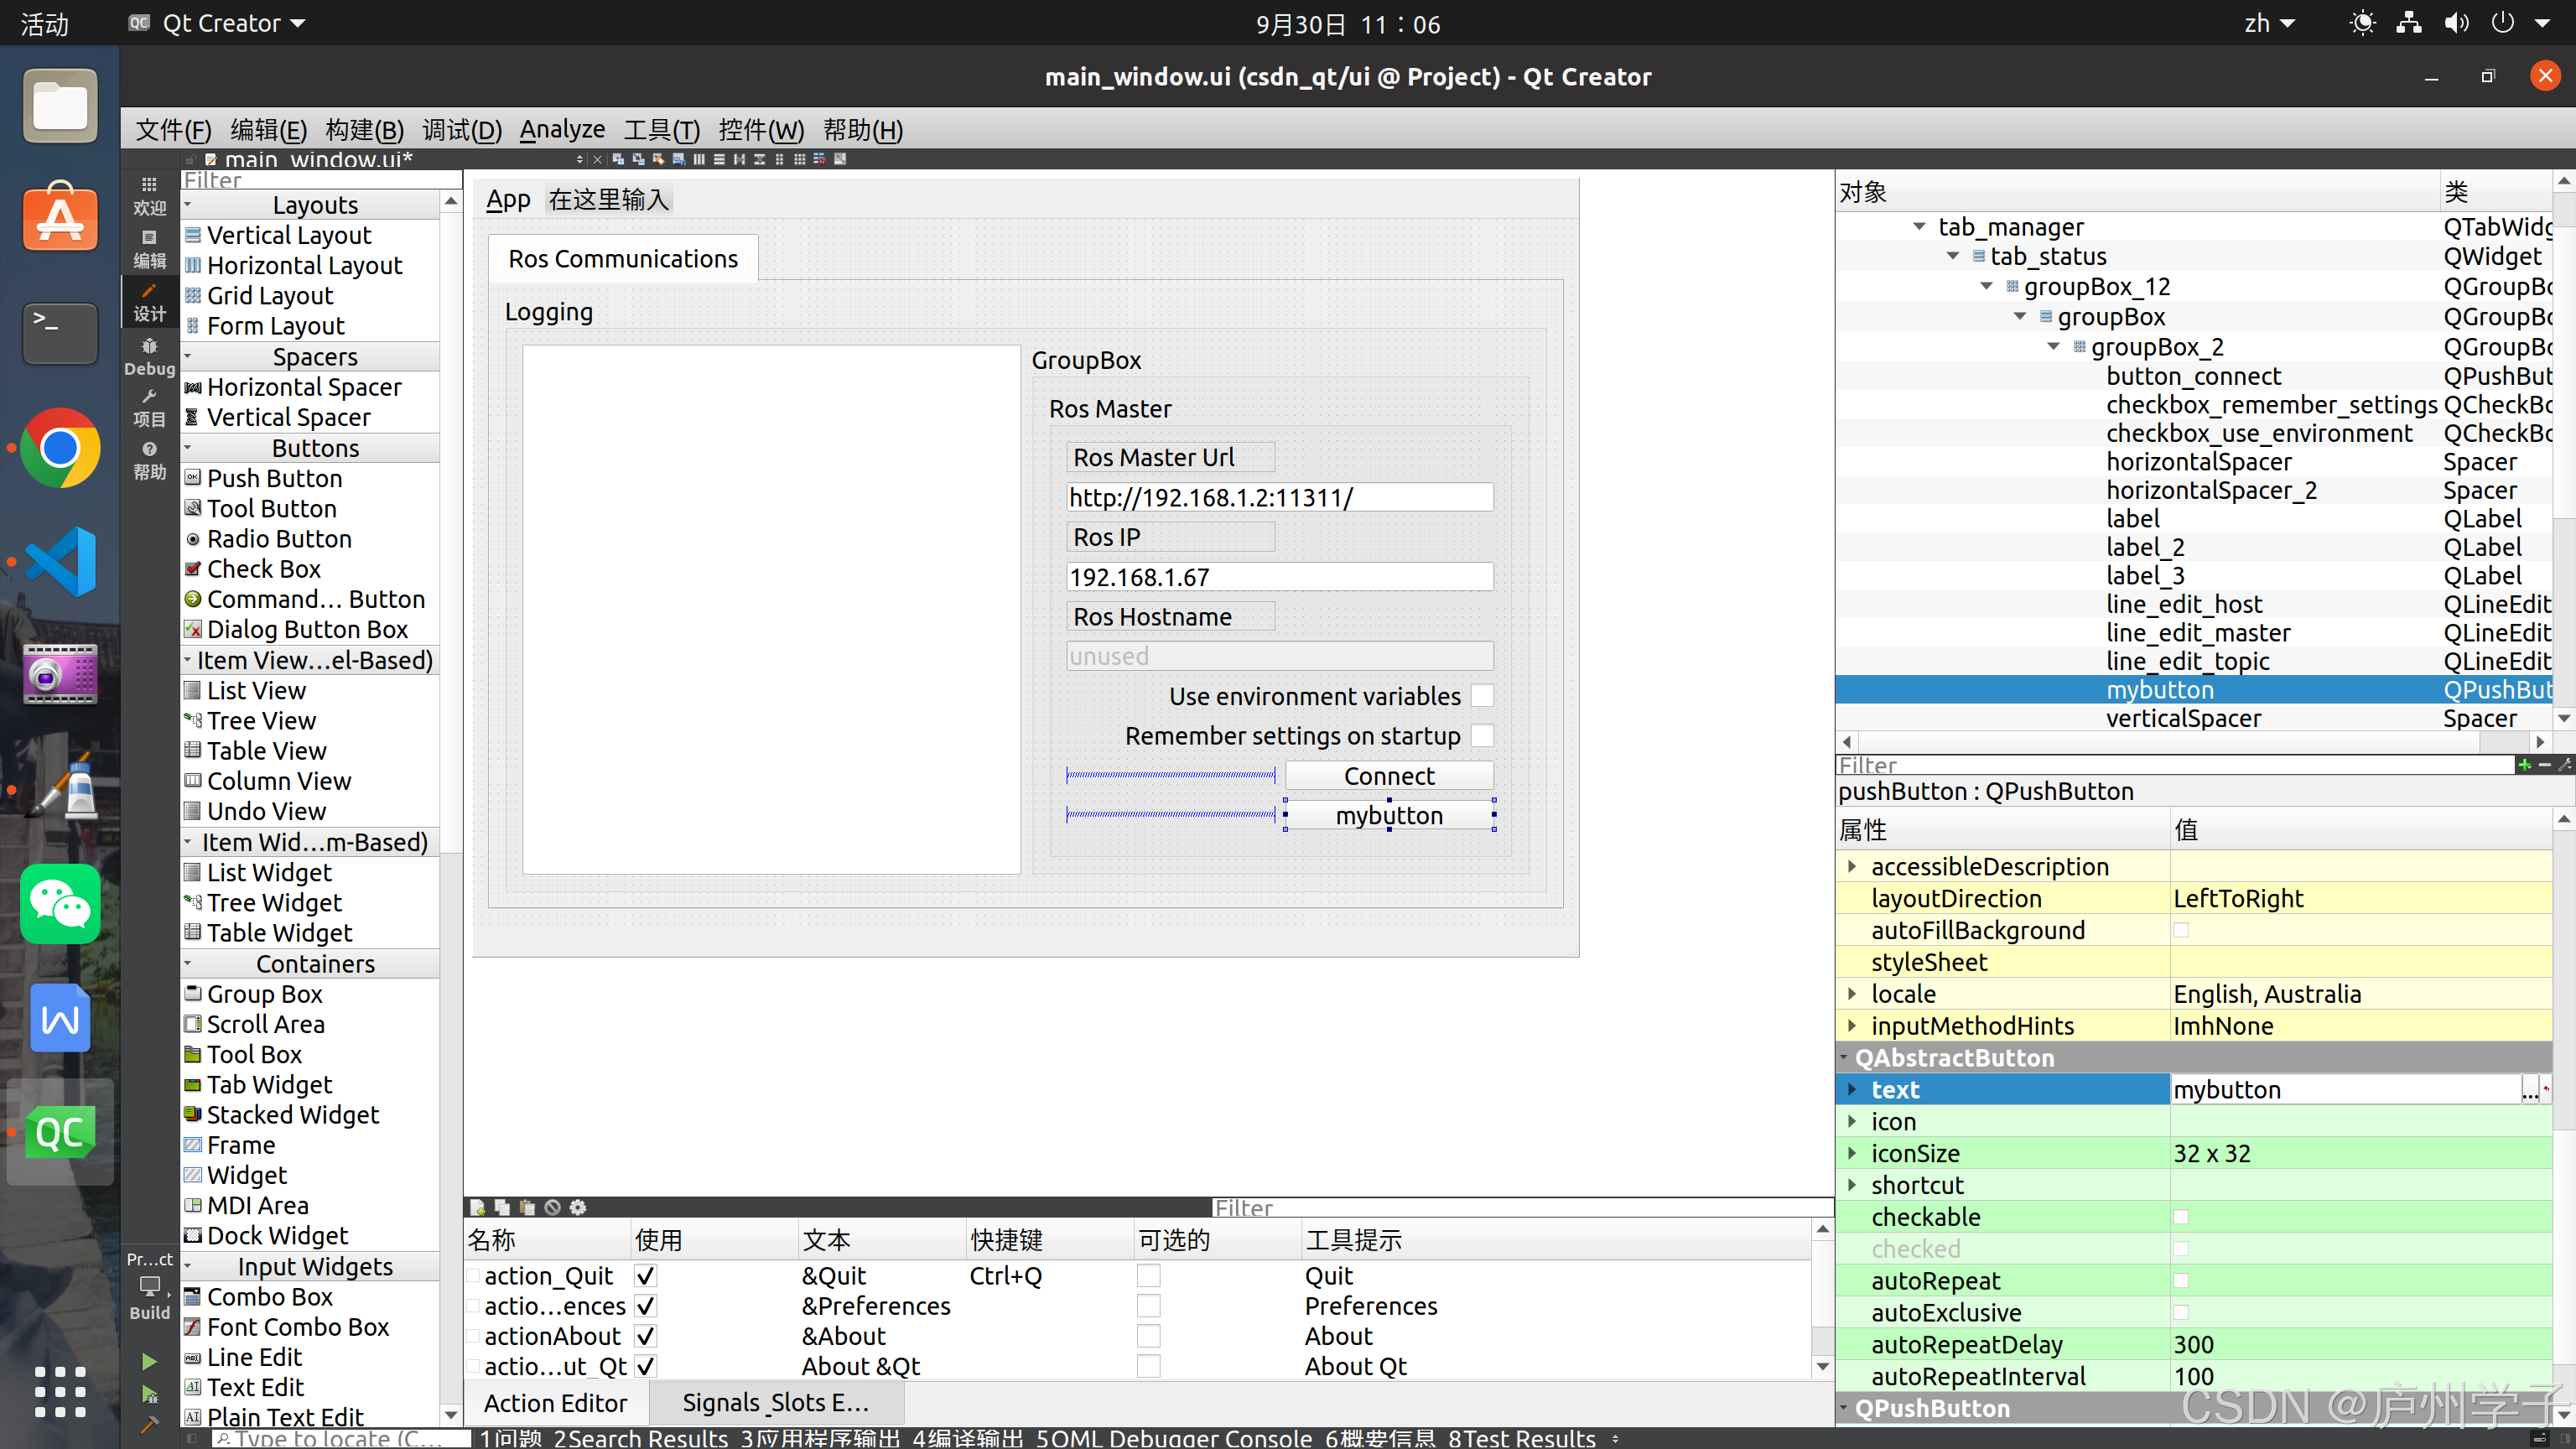Pick the Push Button widget
Image resolution: width=2576 pixels, height=1449 pixels.
coord(274,478)
